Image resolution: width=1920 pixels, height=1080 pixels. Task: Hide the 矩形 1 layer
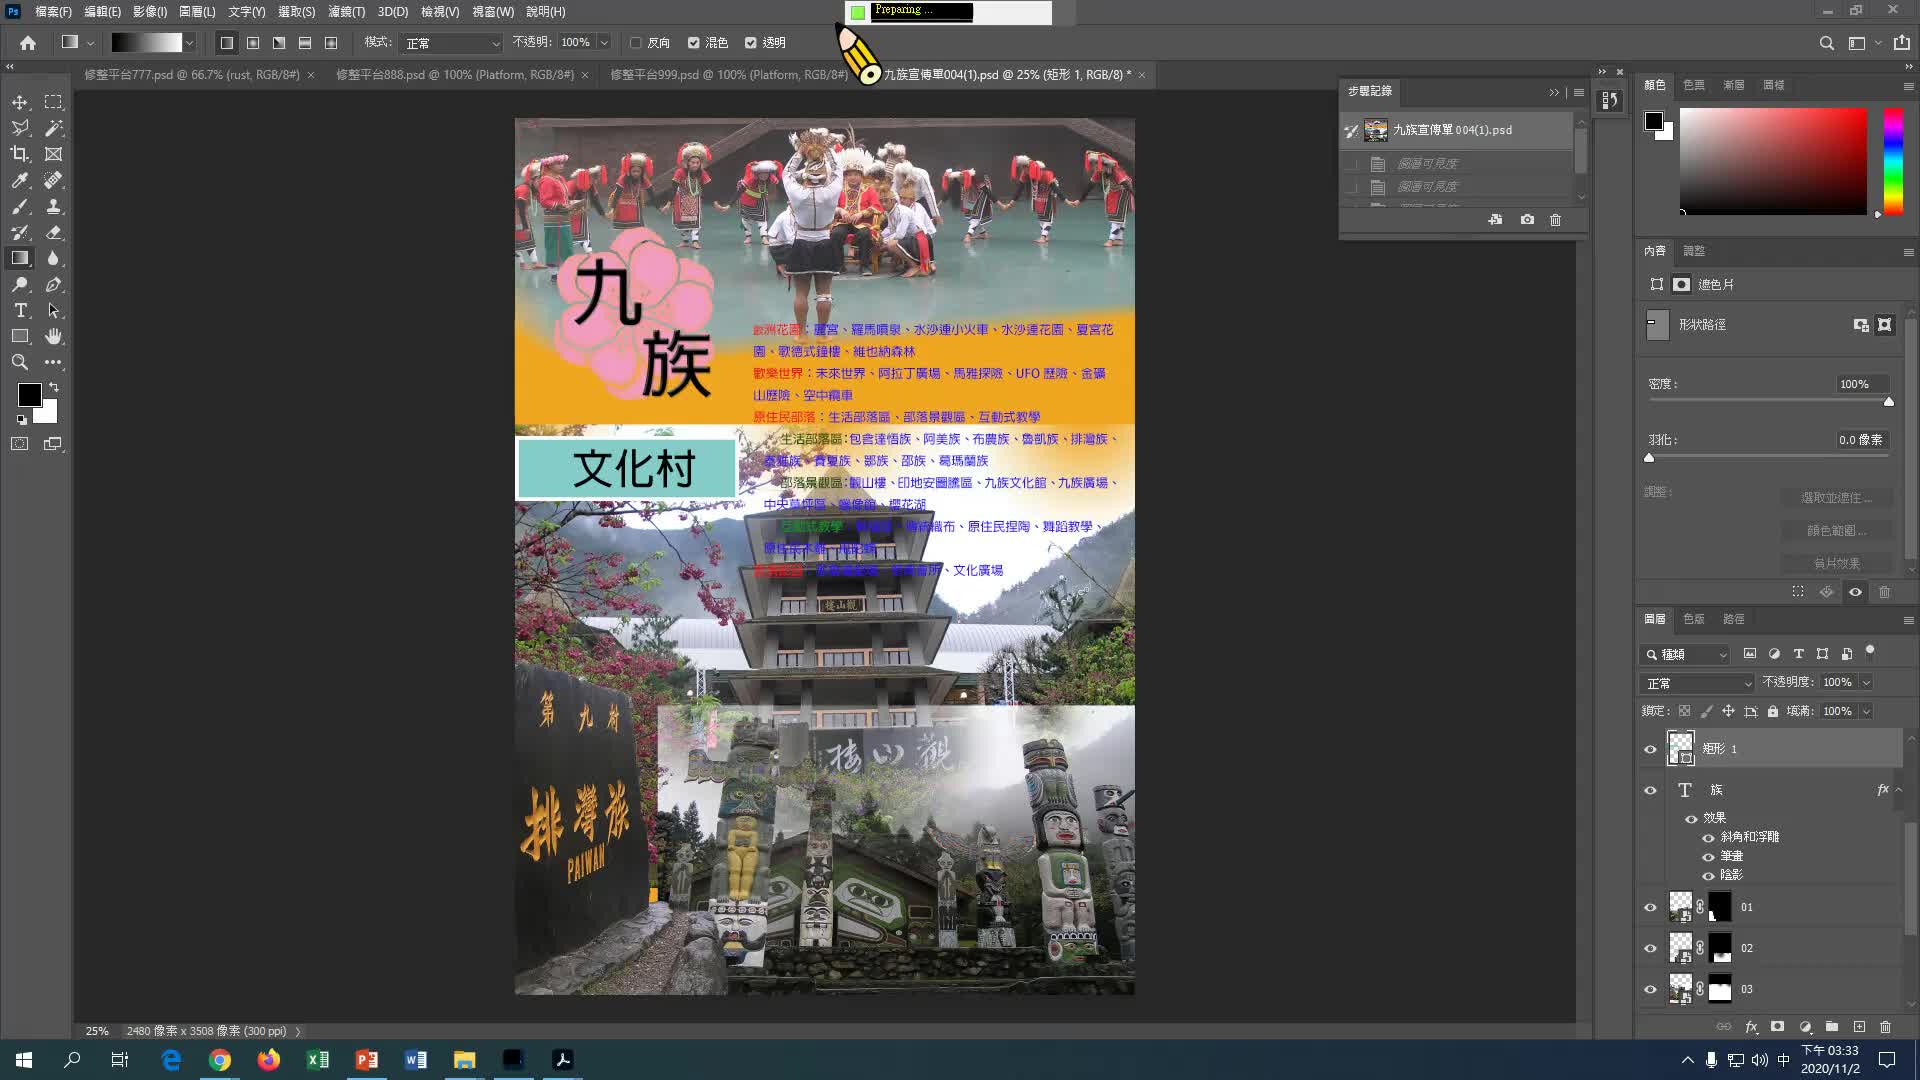click(x=1651, y=749)
